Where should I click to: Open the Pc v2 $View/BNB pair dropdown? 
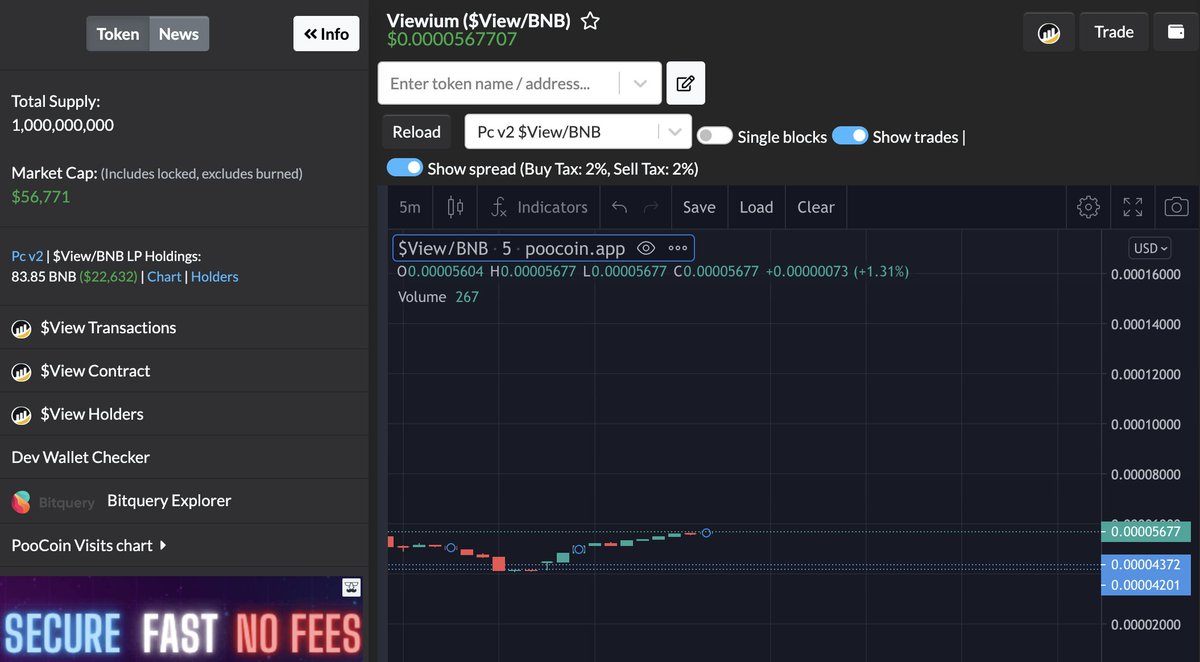point(578,131)
